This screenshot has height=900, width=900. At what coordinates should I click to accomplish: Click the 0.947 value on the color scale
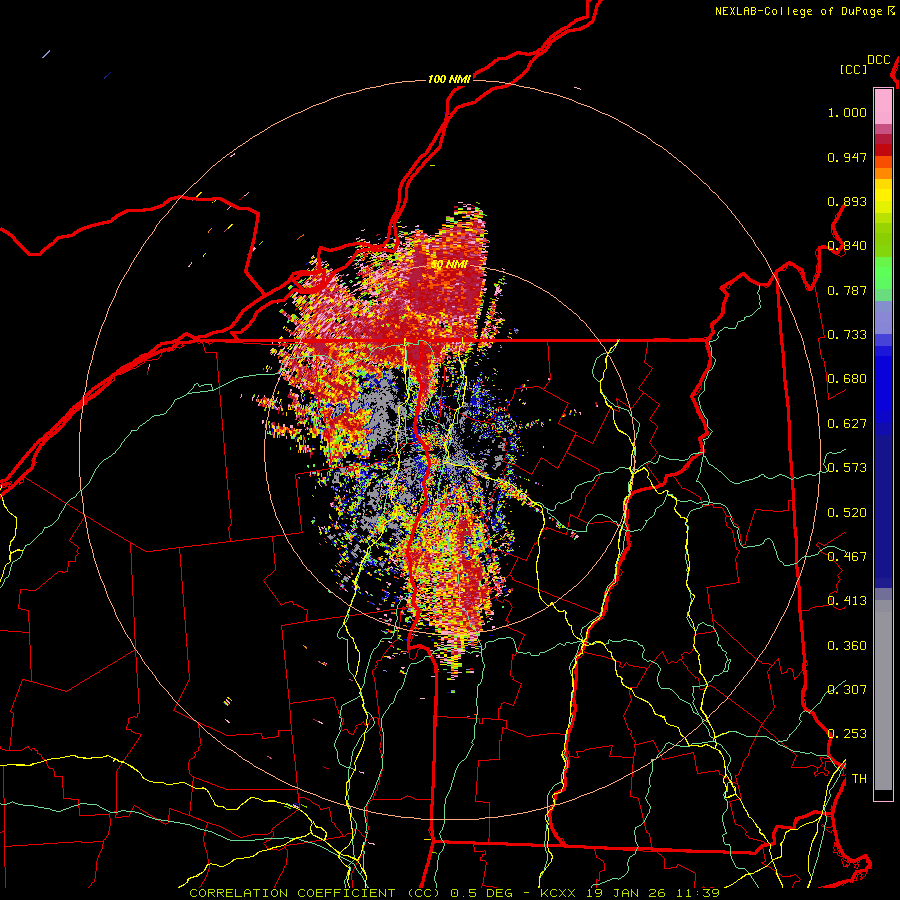[x=847, y=157]
